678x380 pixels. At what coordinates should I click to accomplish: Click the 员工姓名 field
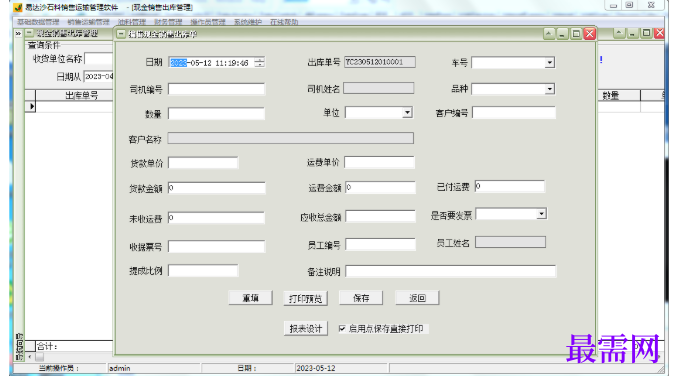pyautogui.click(x=510, y=242)
